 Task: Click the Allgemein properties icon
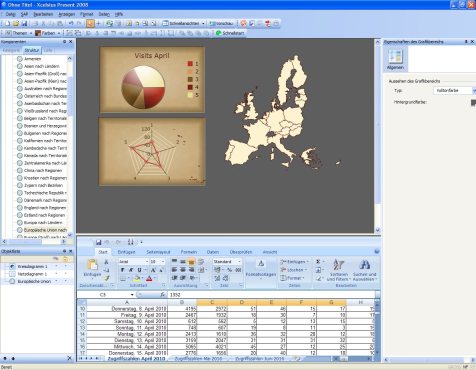pos(395,59)
